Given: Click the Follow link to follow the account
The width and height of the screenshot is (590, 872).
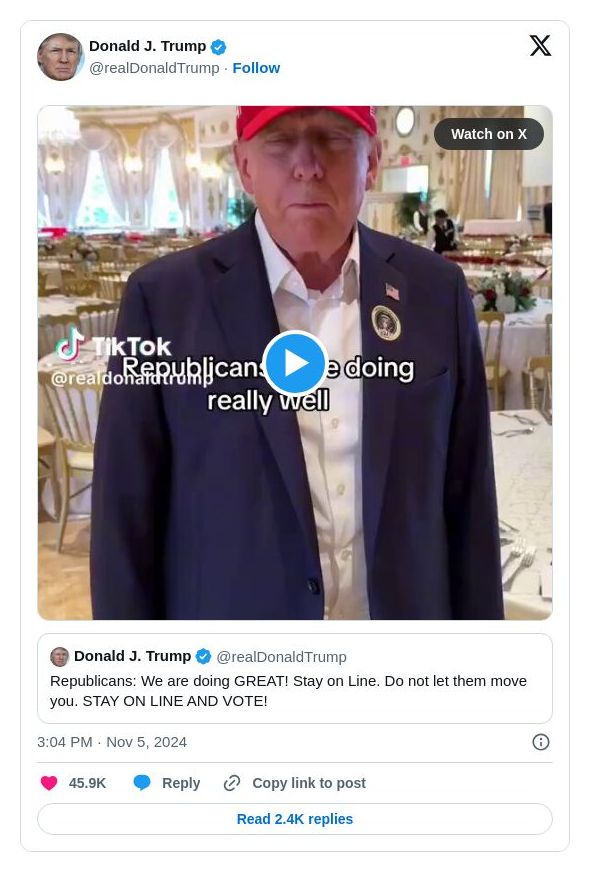Looking at the screenshot, I should 256,68.
